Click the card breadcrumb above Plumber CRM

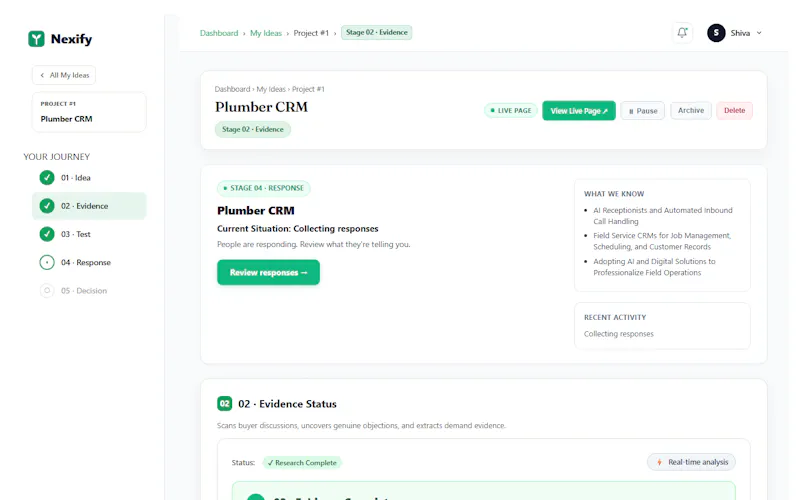(269, 89)
